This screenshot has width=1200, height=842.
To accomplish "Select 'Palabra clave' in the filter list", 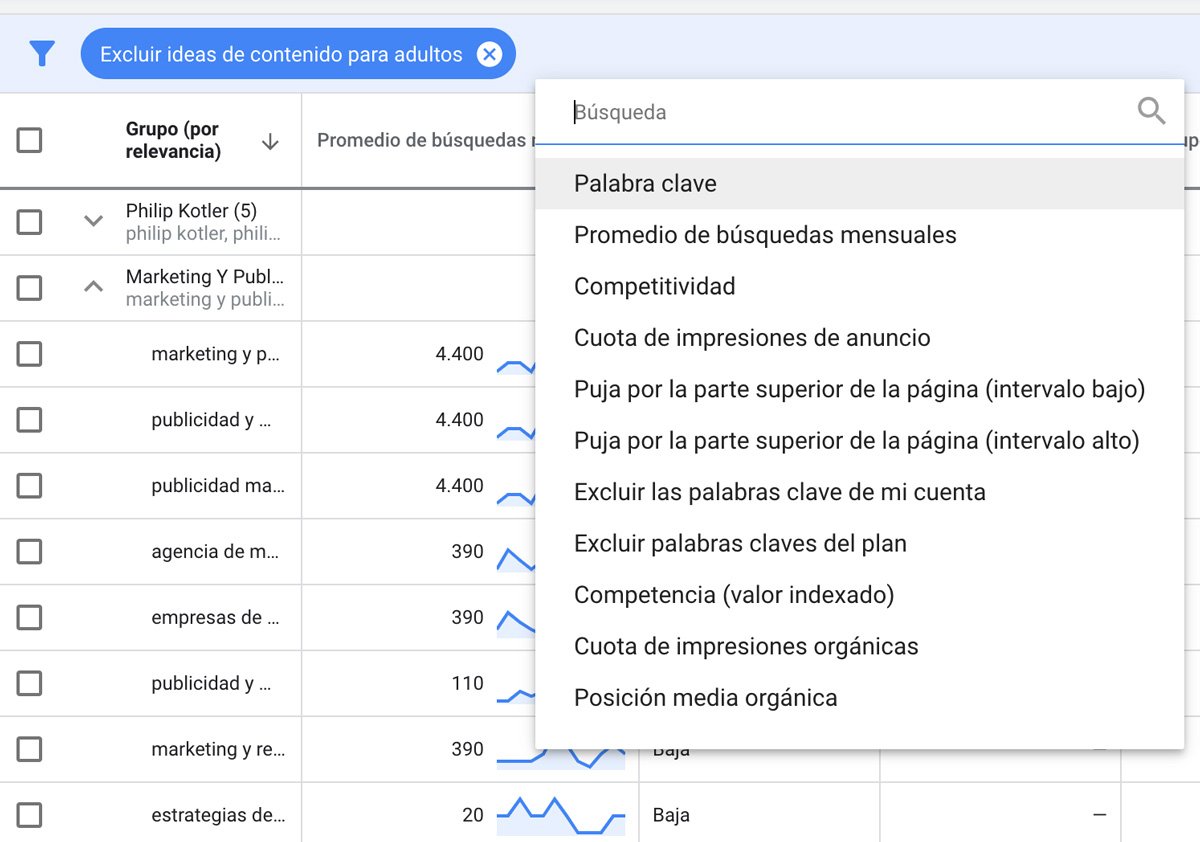I will point(645,184).
